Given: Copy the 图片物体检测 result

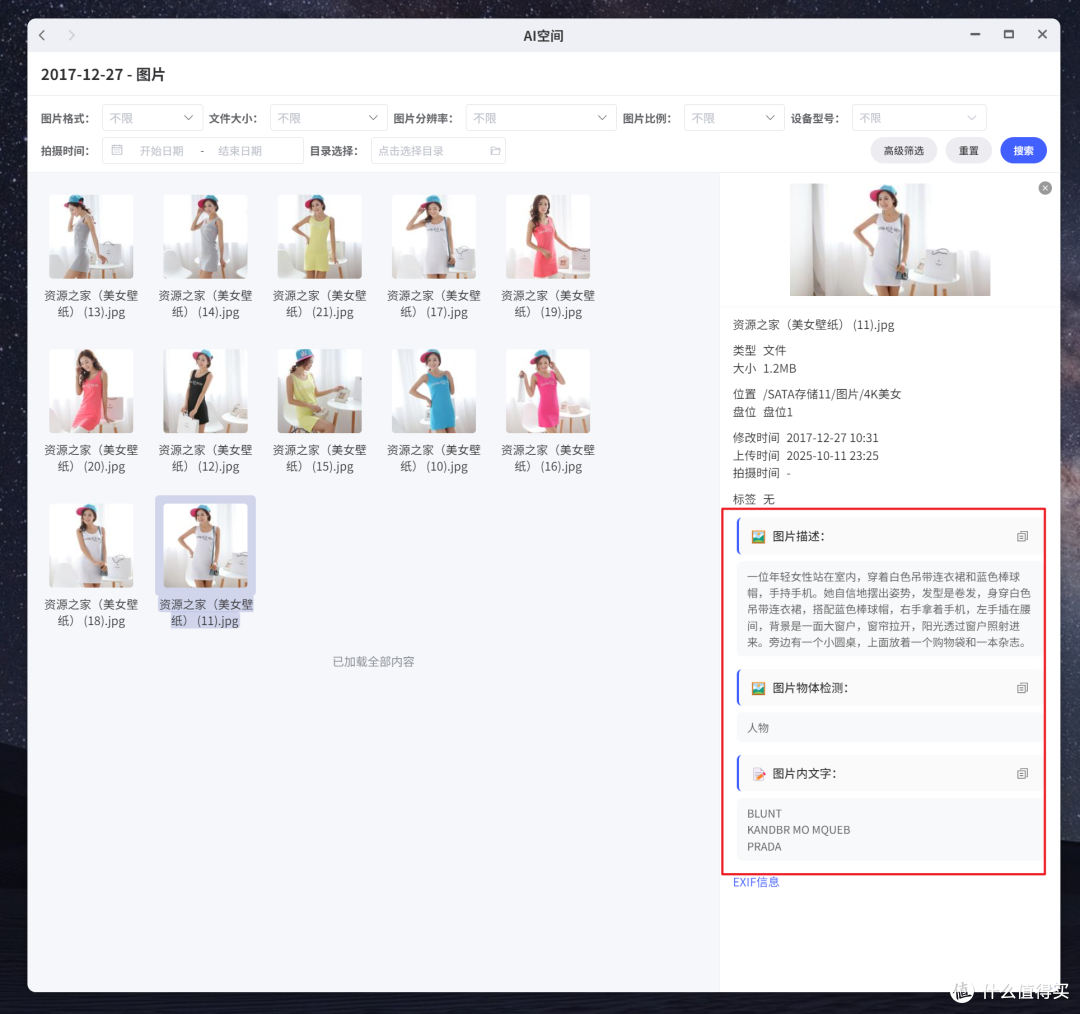Looking at the screenshot, I should tap(1022, 688).
